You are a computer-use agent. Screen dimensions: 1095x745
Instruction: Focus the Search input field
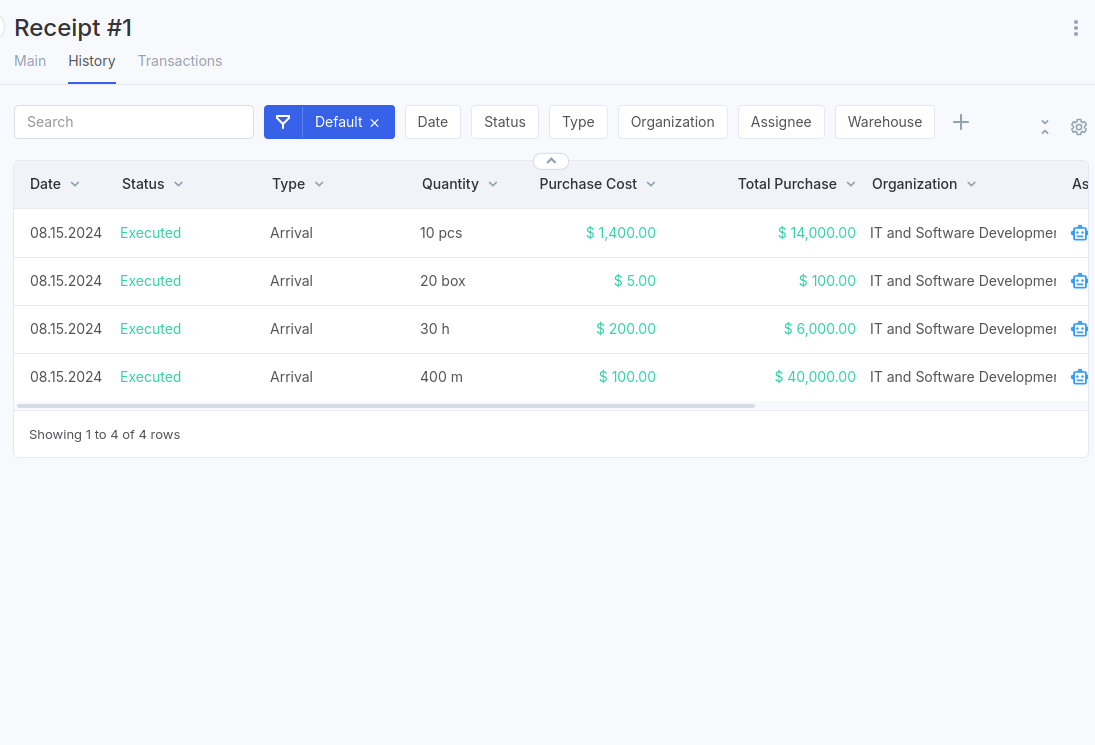coord(134,122)
